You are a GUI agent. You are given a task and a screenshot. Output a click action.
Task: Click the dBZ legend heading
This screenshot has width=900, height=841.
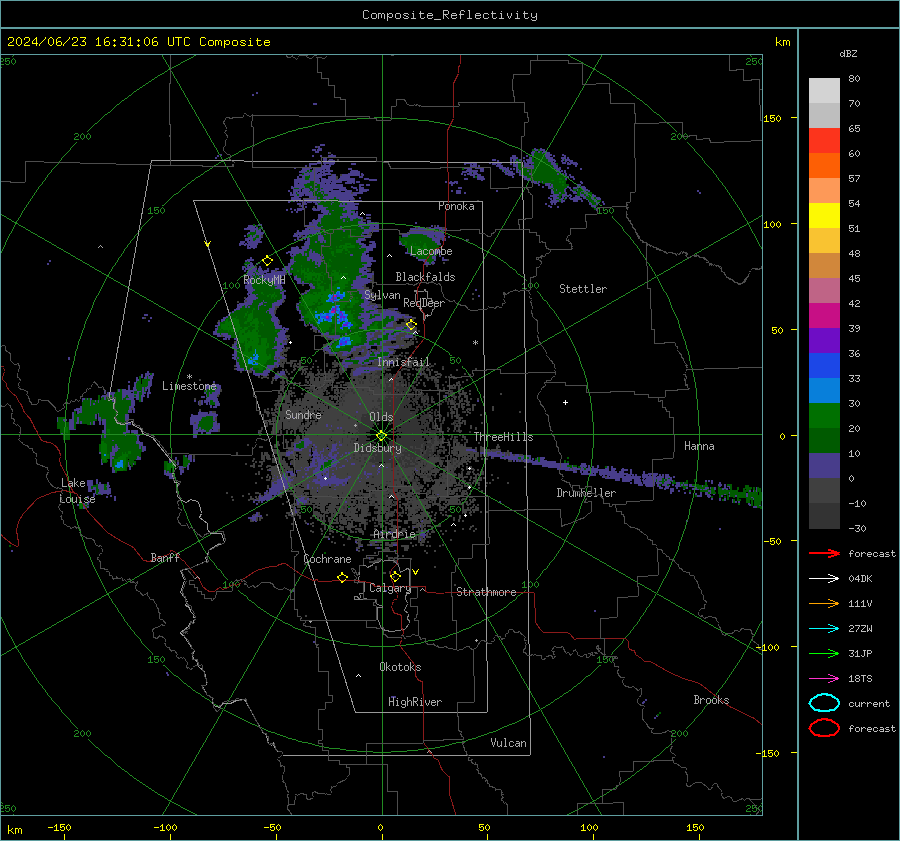pyautogui.click(x=848, y=54)
